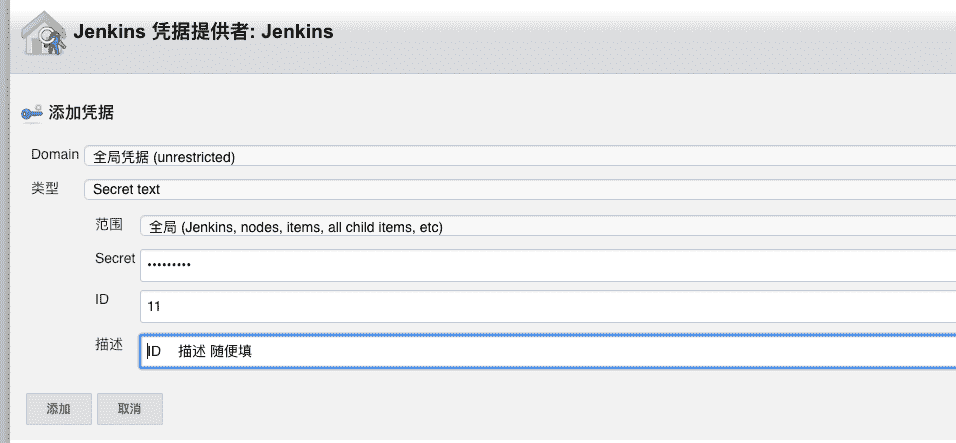Click the 添加凭据 section heading
Screen dimensions: 956x443
pos(81,113)
